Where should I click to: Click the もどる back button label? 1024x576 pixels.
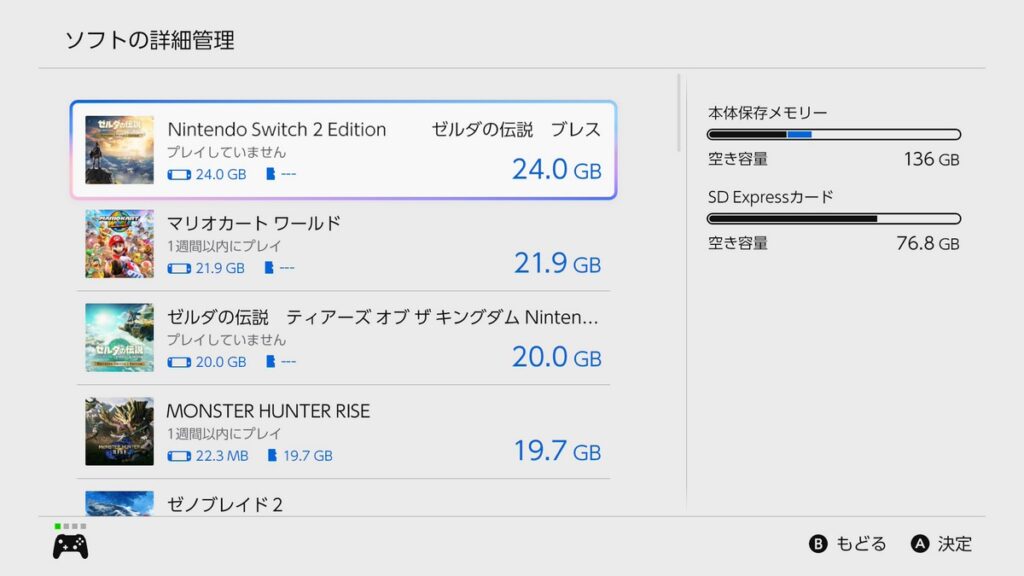click(861, 544)
